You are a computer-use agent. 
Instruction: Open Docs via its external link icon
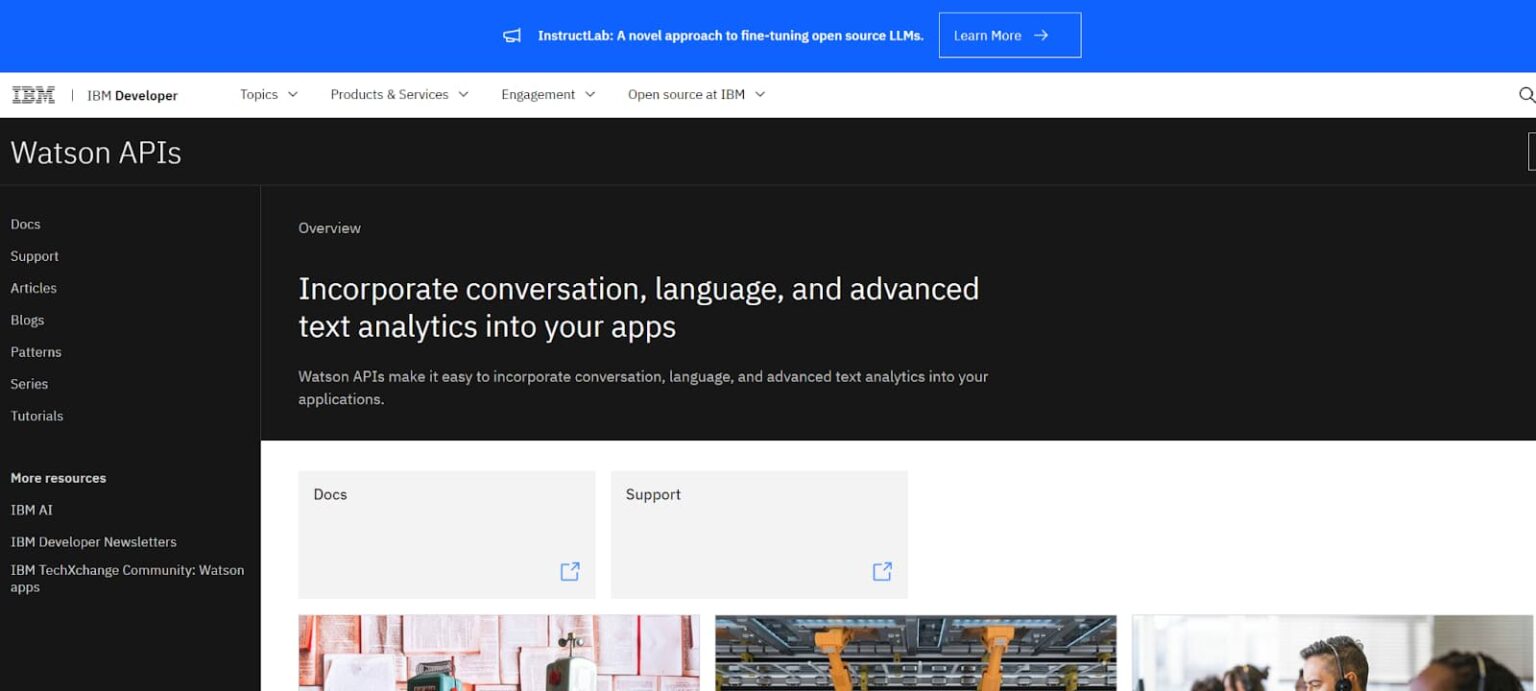point(570,571)
